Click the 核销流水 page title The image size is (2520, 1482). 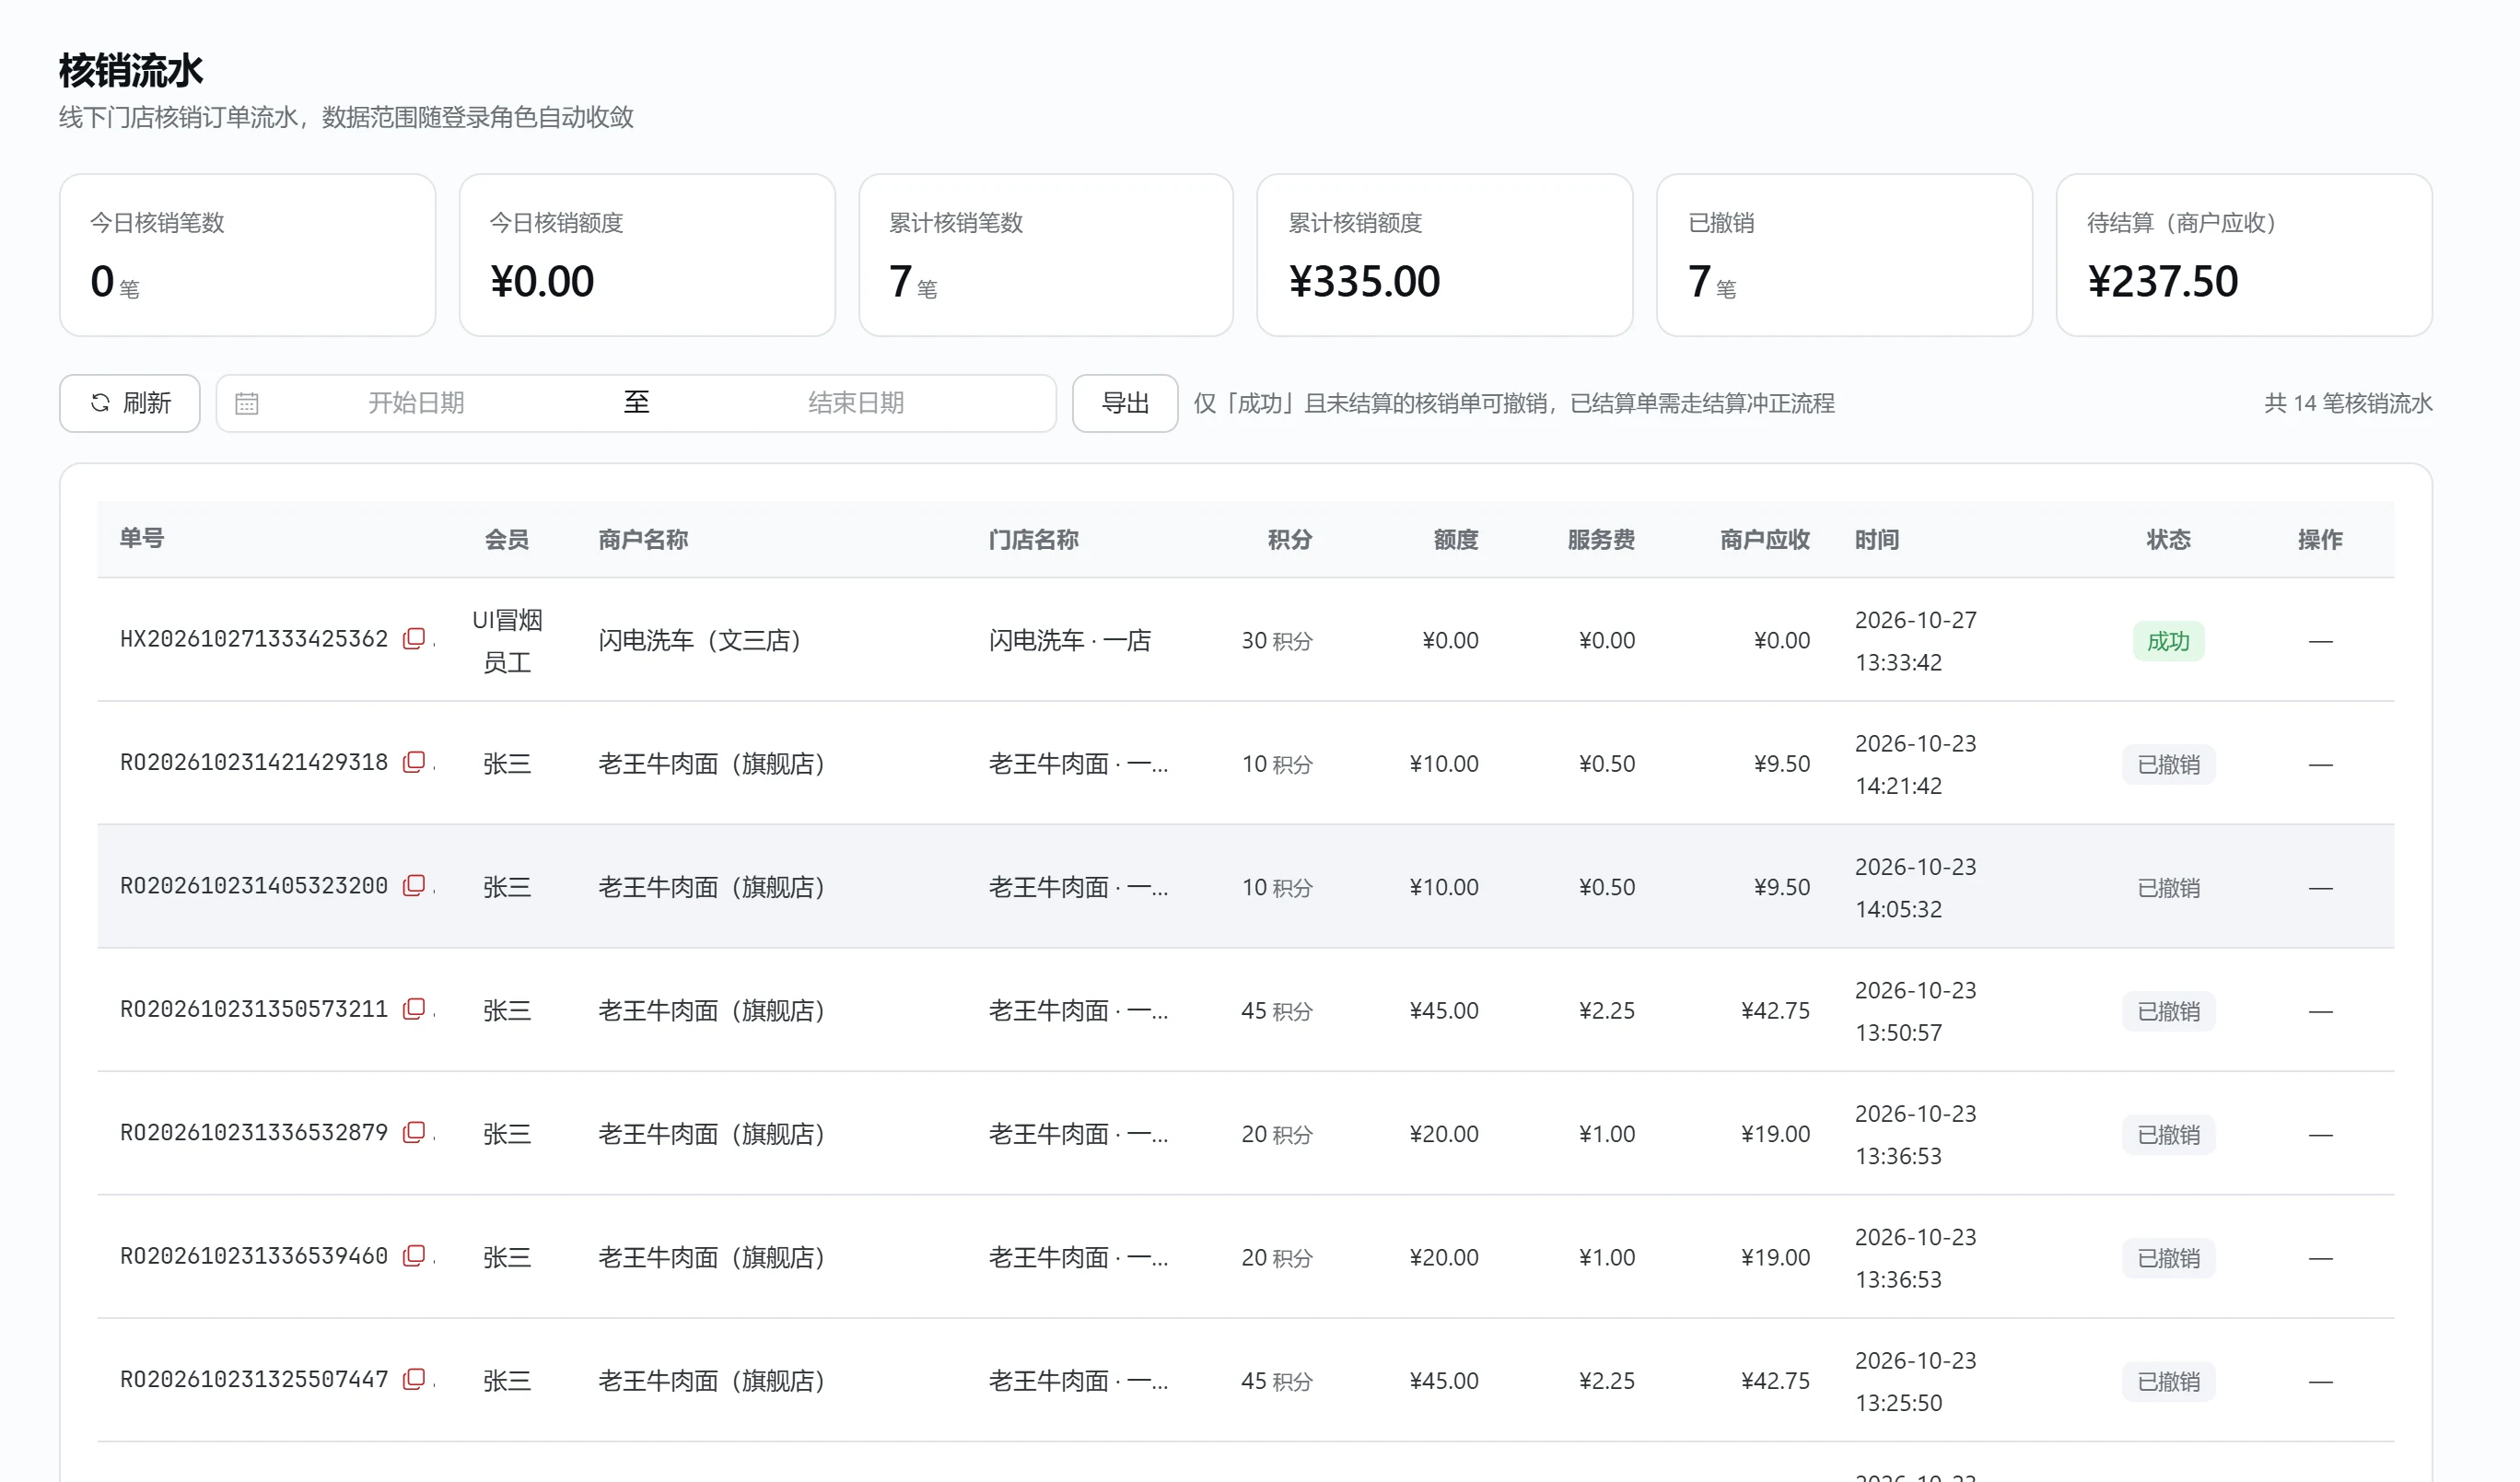tap(131, 71)
